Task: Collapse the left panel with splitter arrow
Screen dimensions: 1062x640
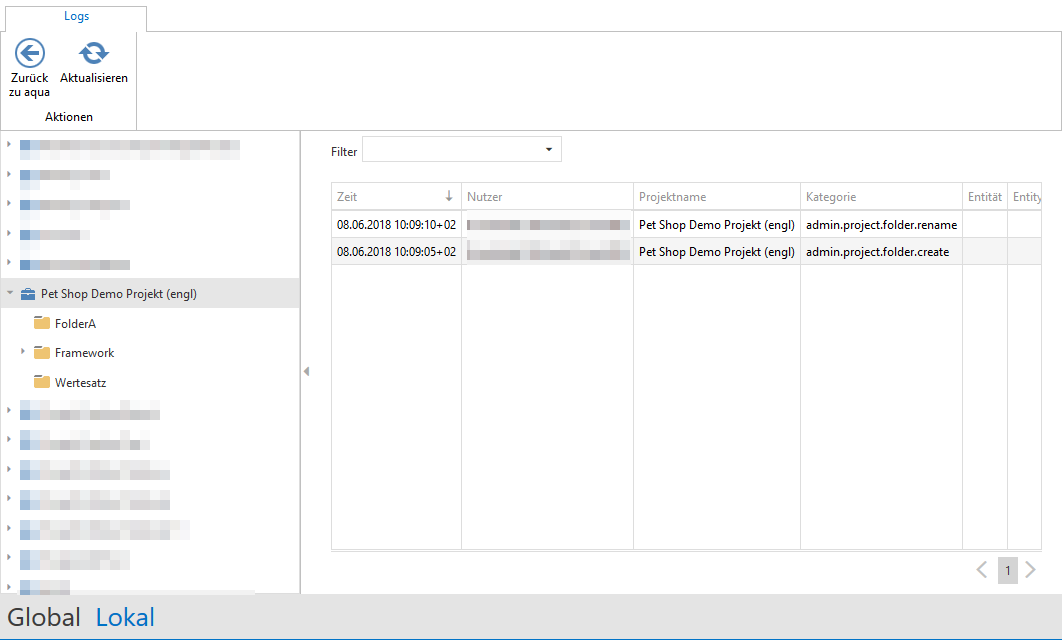Action: point(306,371)
